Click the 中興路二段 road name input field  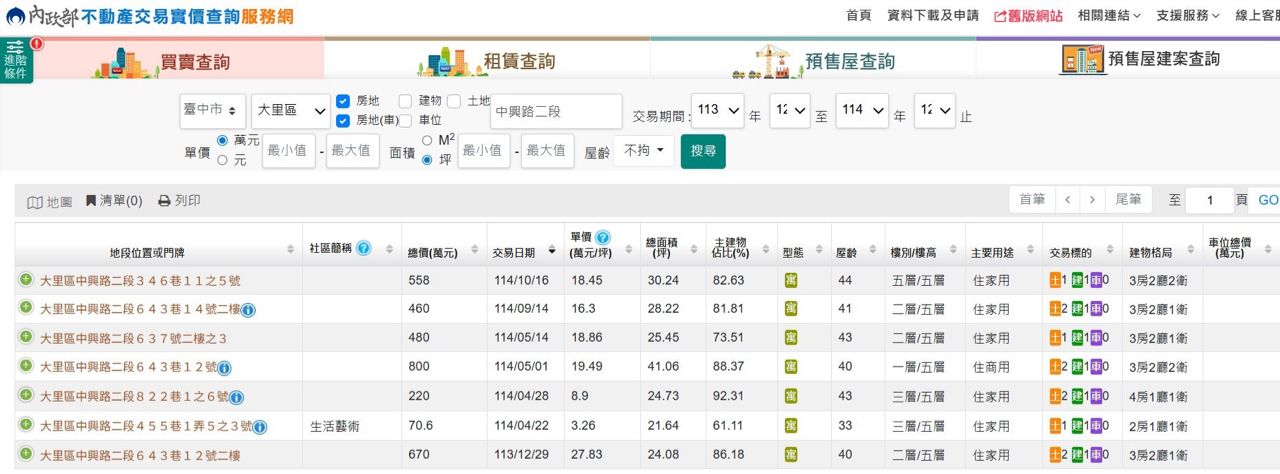click(x=556, y=112)
